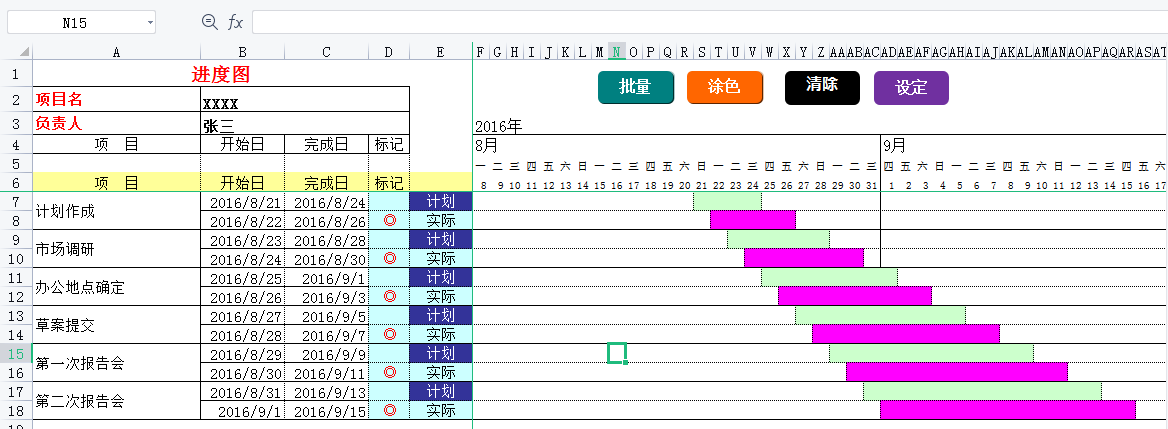Click the 计划 cell in row 15
Viewport: 1168px width, 429px height.
pyautogui.click(x=440, y=353)
